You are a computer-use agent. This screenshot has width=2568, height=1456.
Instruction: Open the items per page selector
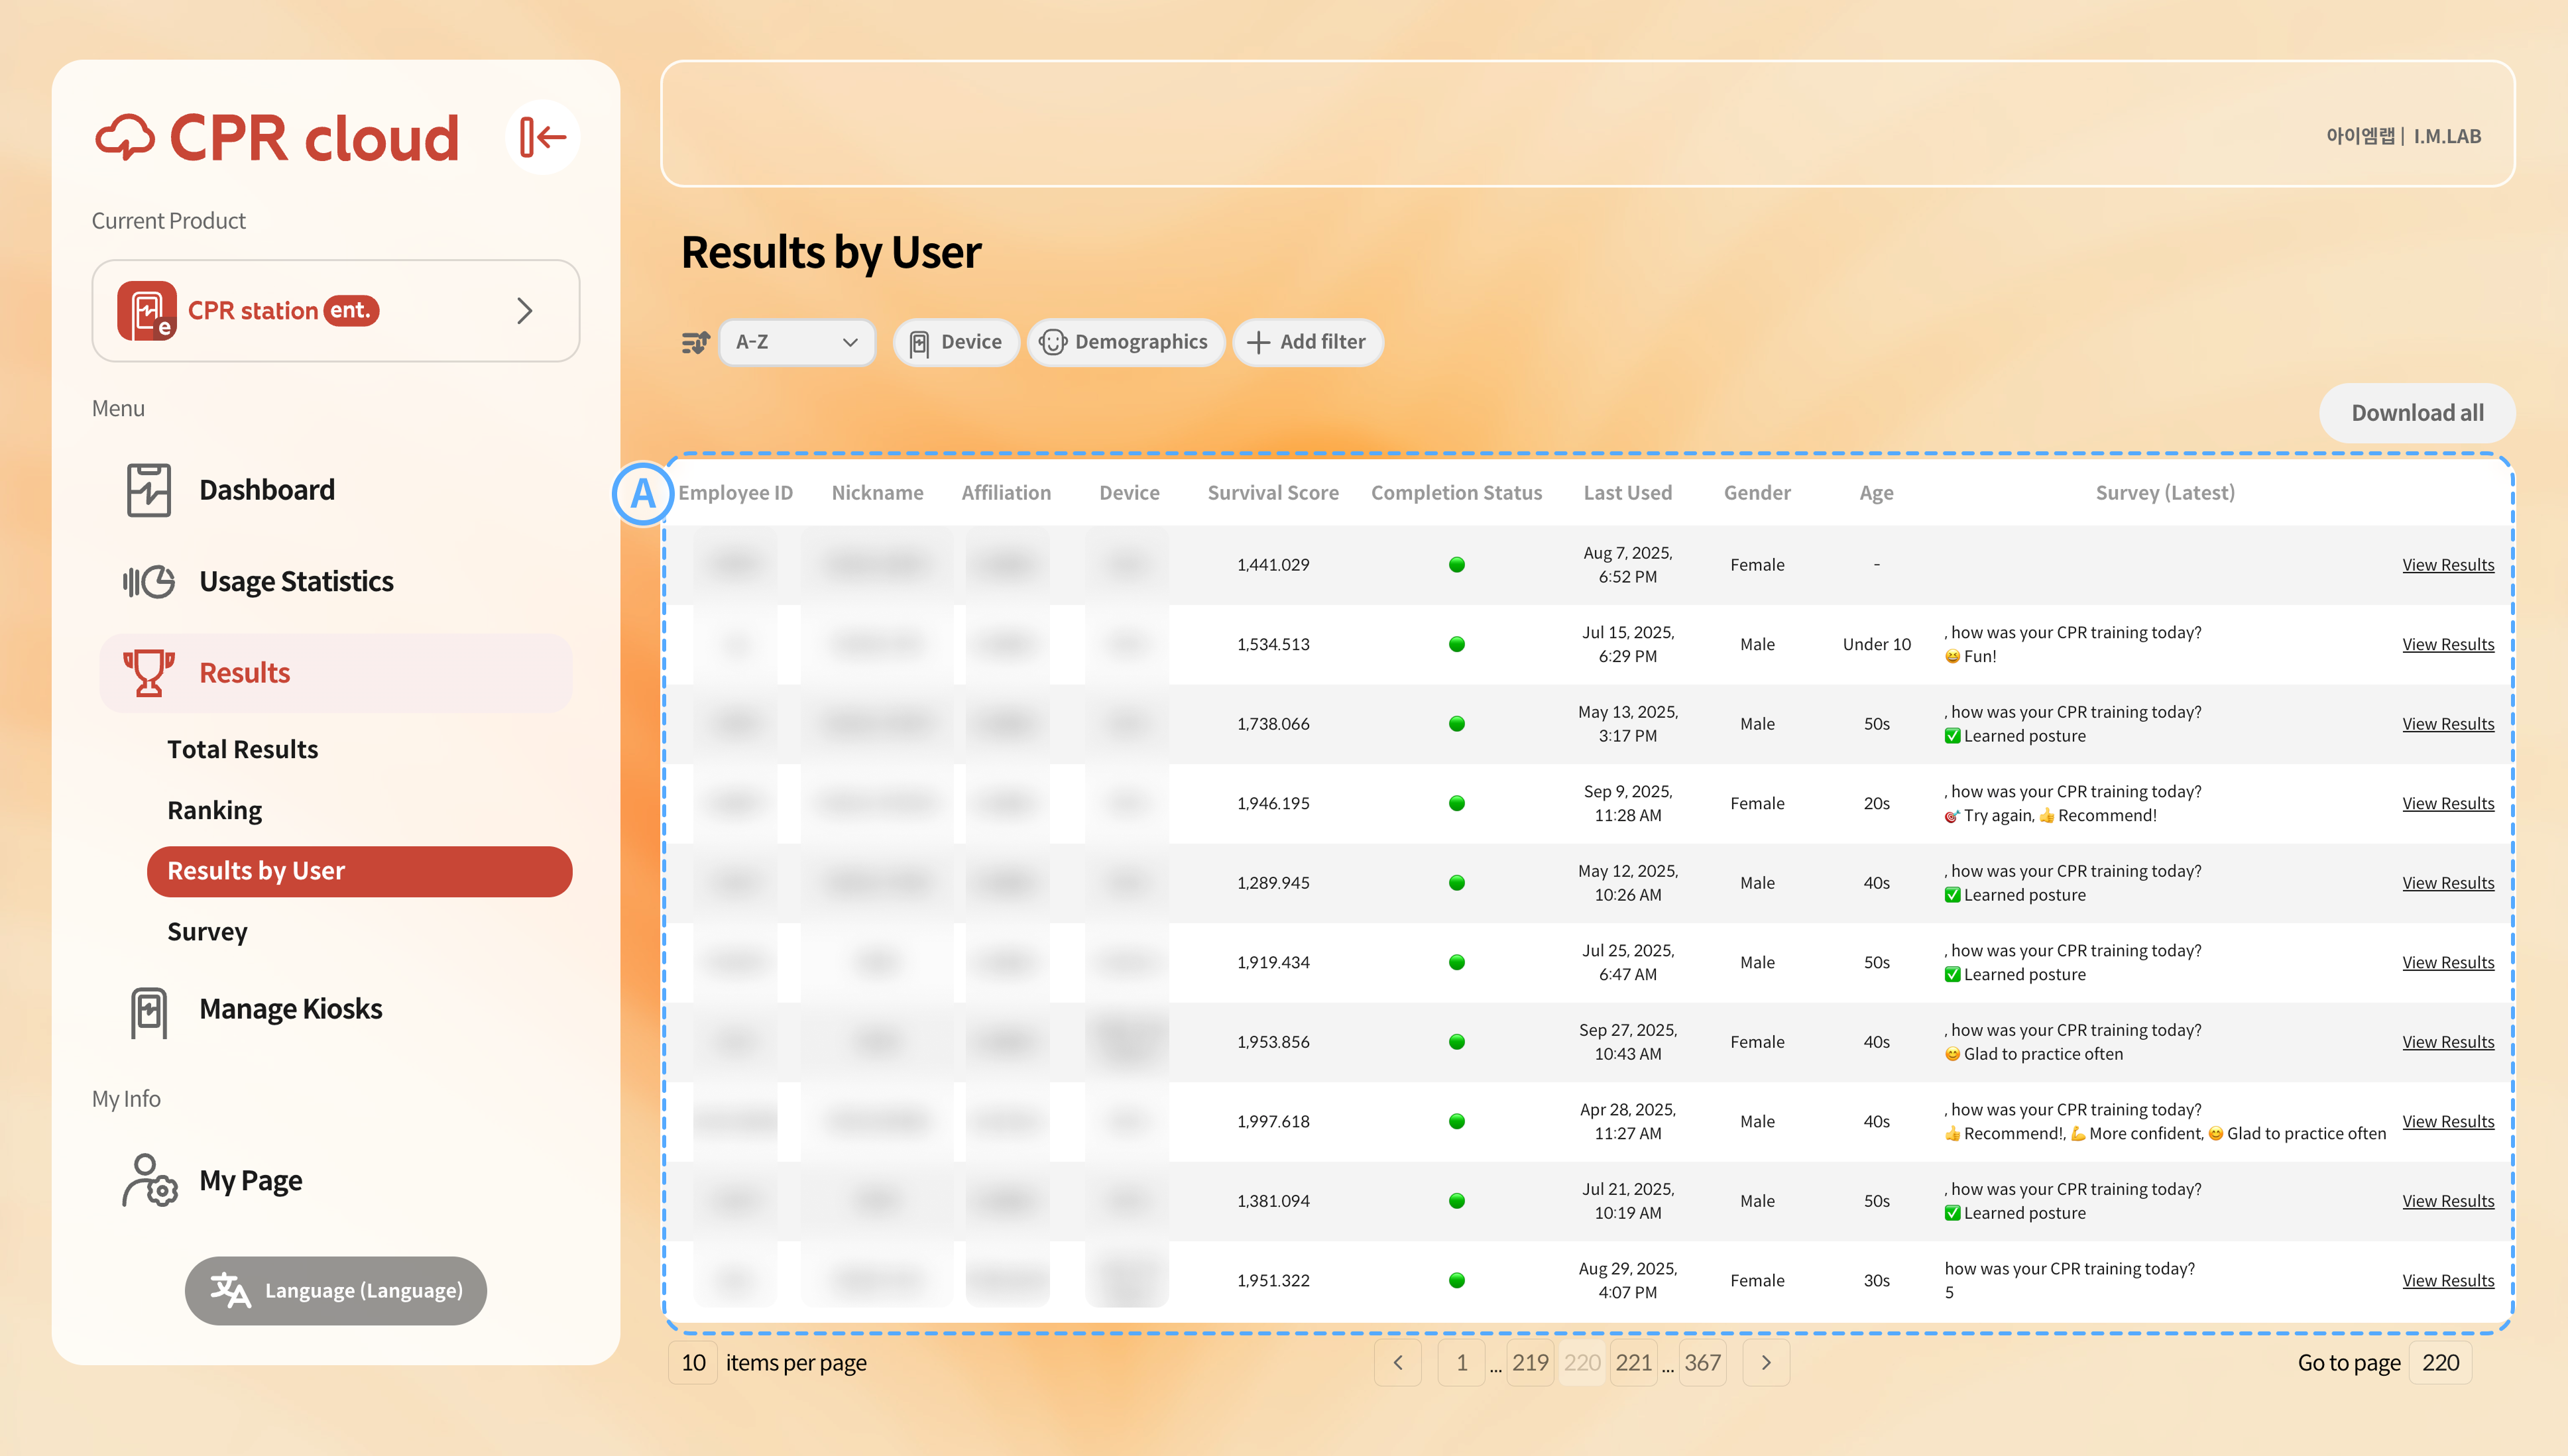point(693,1363)
